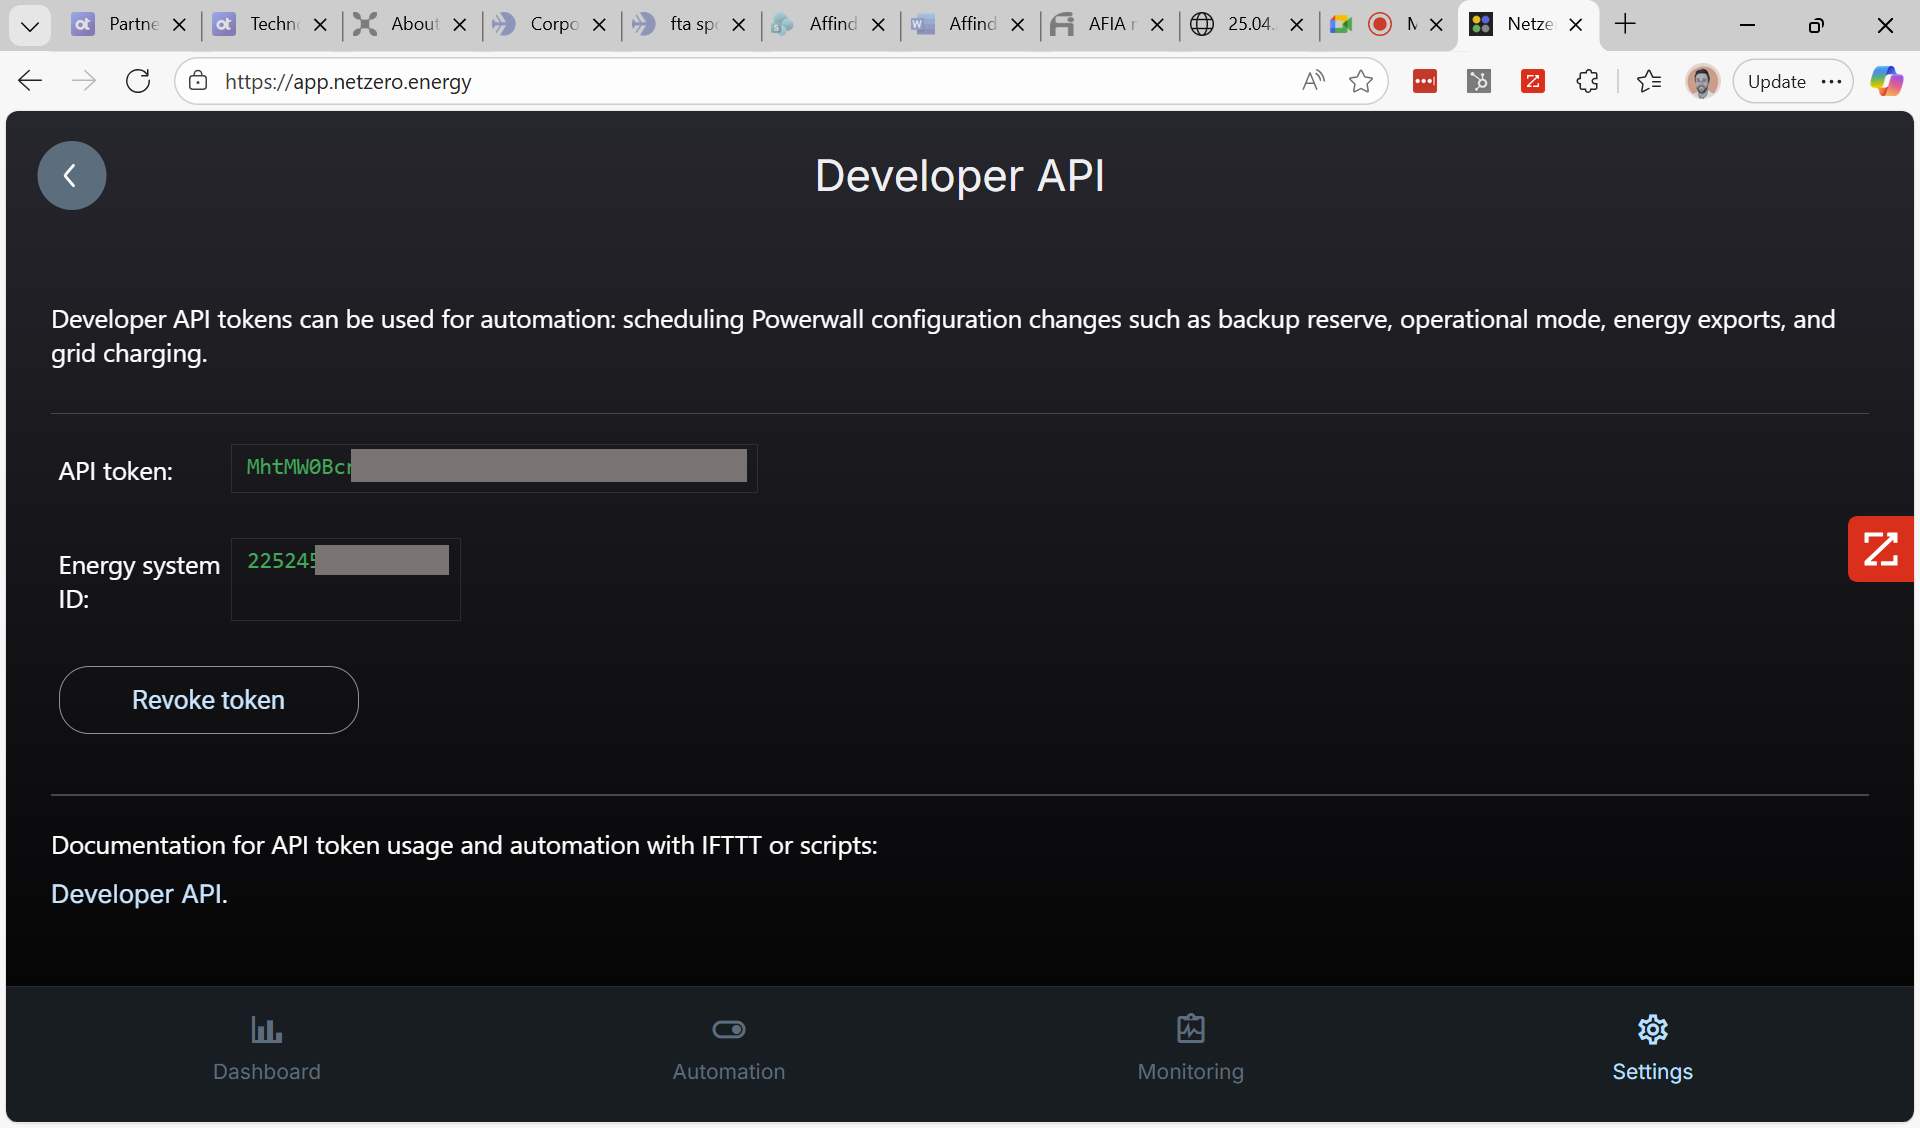Image resolution: width=1920 pixels, height=1128 pixels.
Task: Open Settings via the gear icon
Action: coord(1651,1029)
